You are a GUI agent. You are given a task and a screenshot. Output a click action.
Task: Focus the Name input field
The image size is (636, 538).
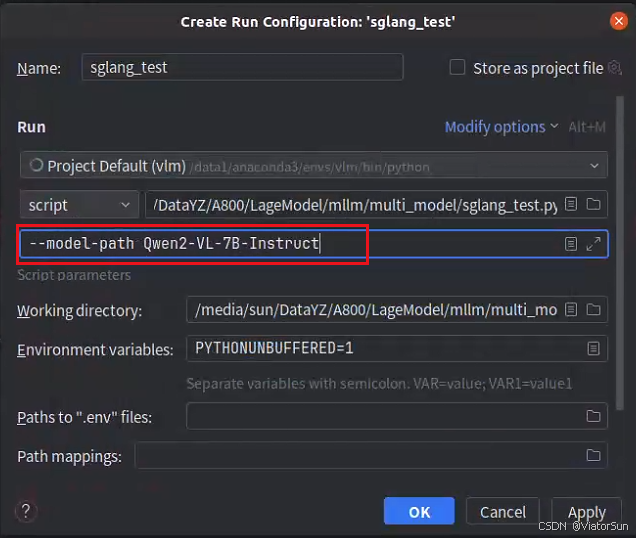click(x=243, y=67)
